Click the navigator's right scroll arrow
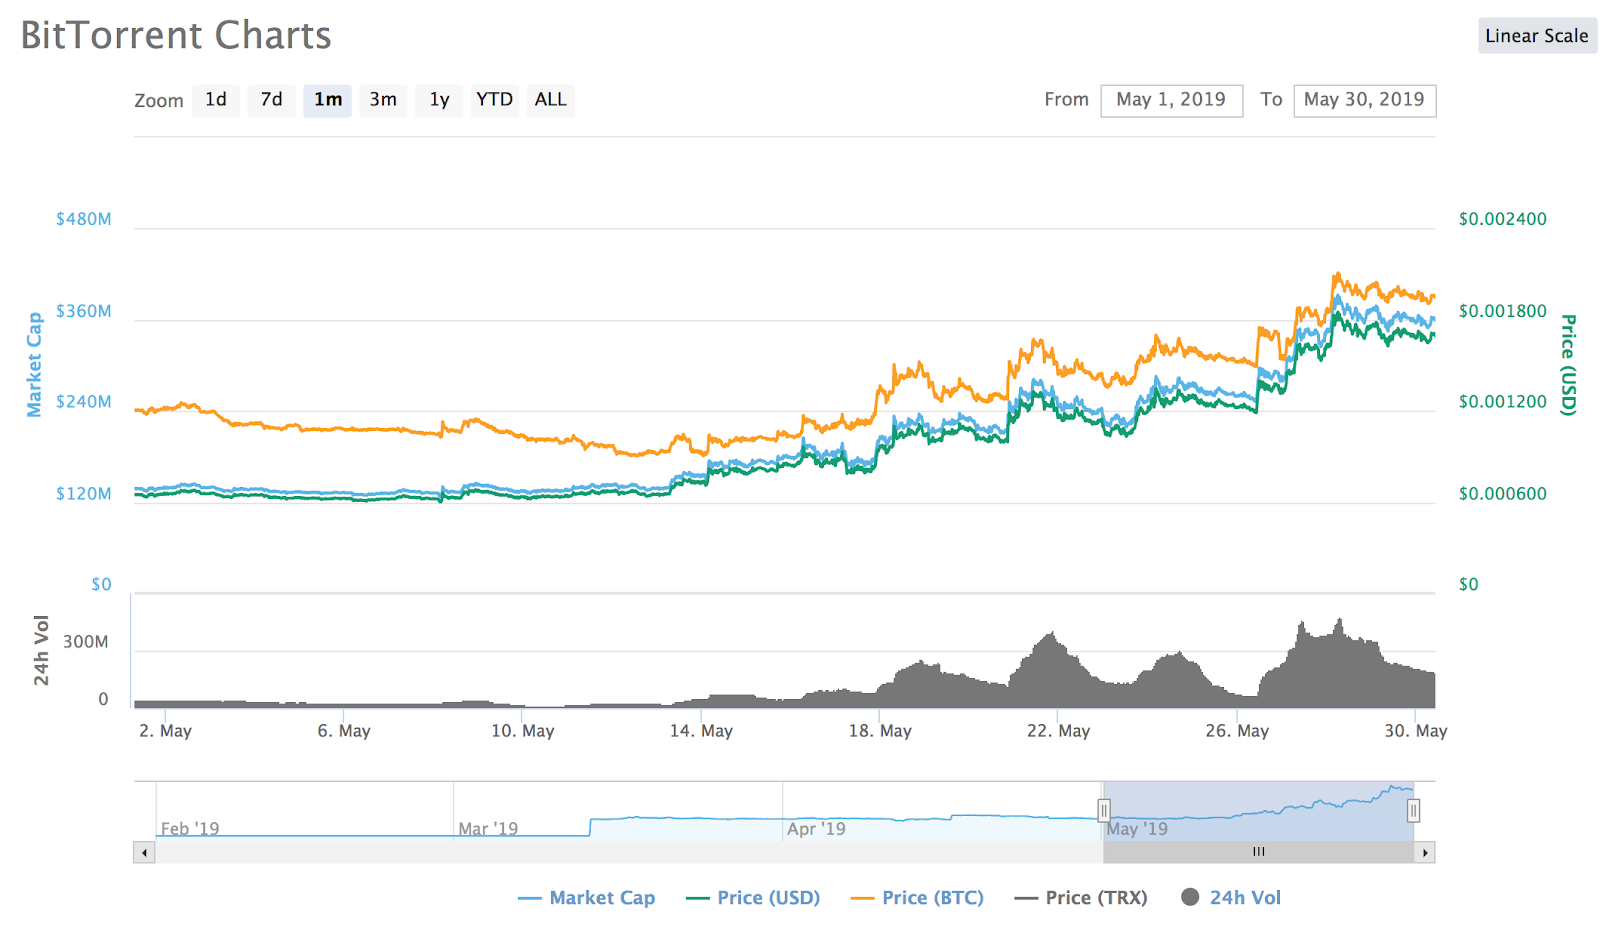 pos(1425,853)
